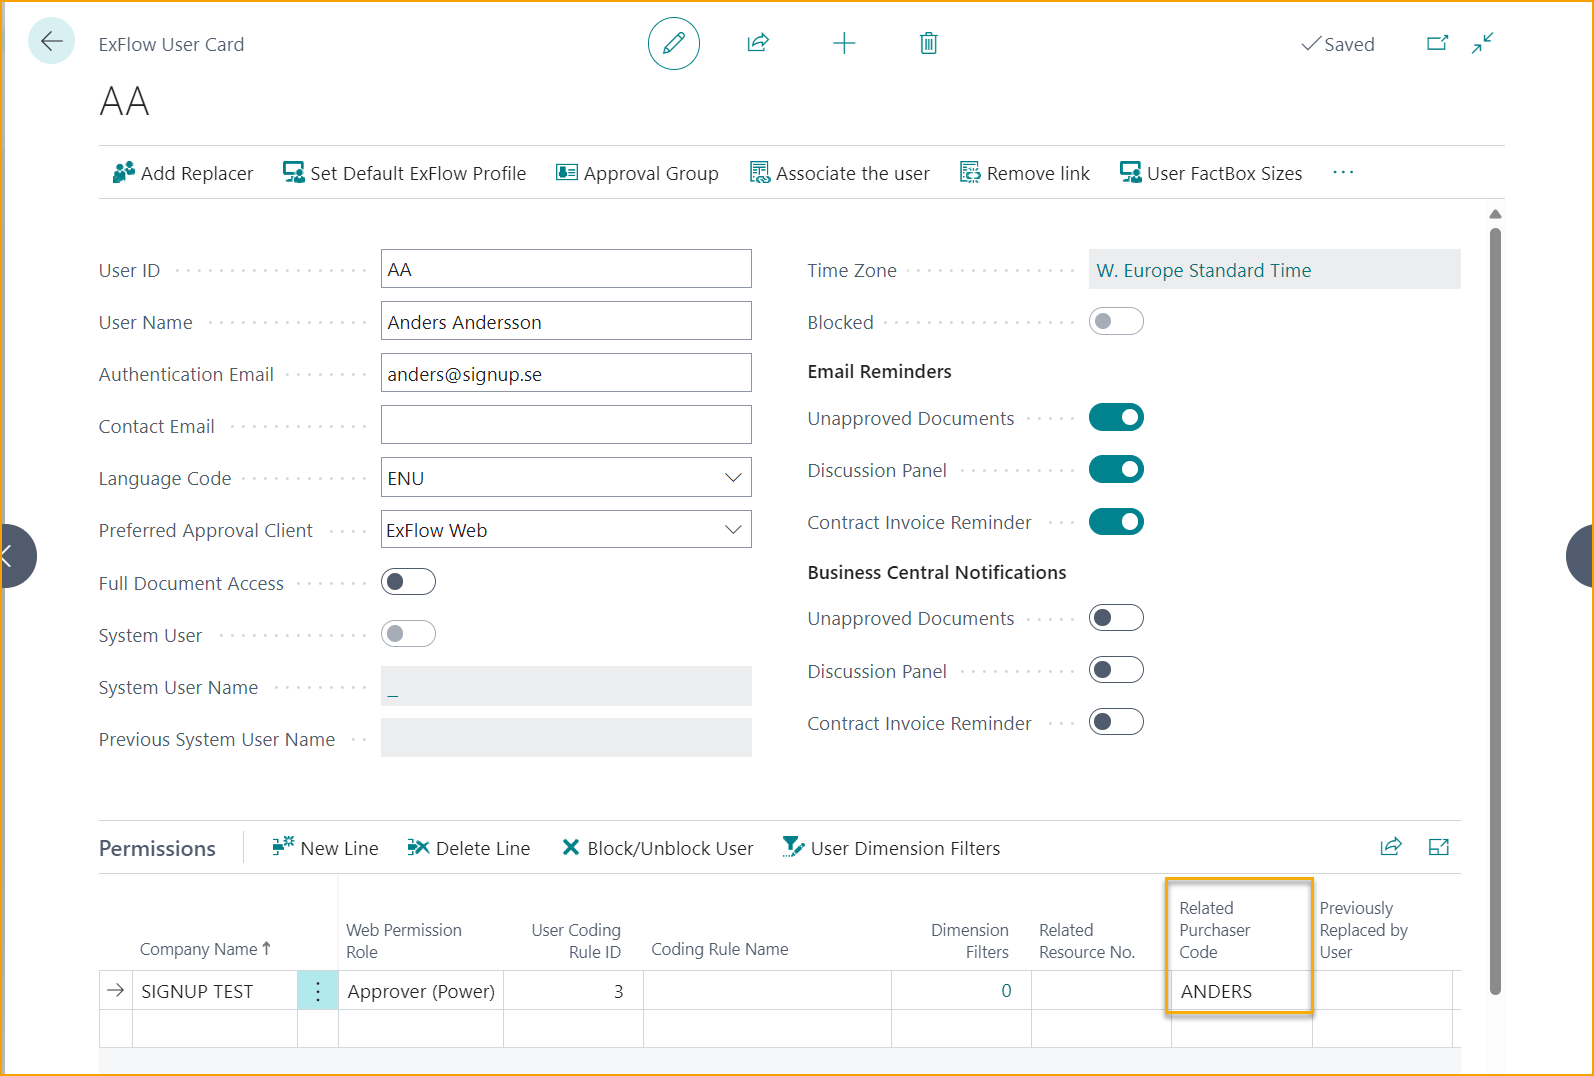This screenshot has height=1076, width=1594.
Task: Click Coding Rule Name column header
Action: (720, 949)
